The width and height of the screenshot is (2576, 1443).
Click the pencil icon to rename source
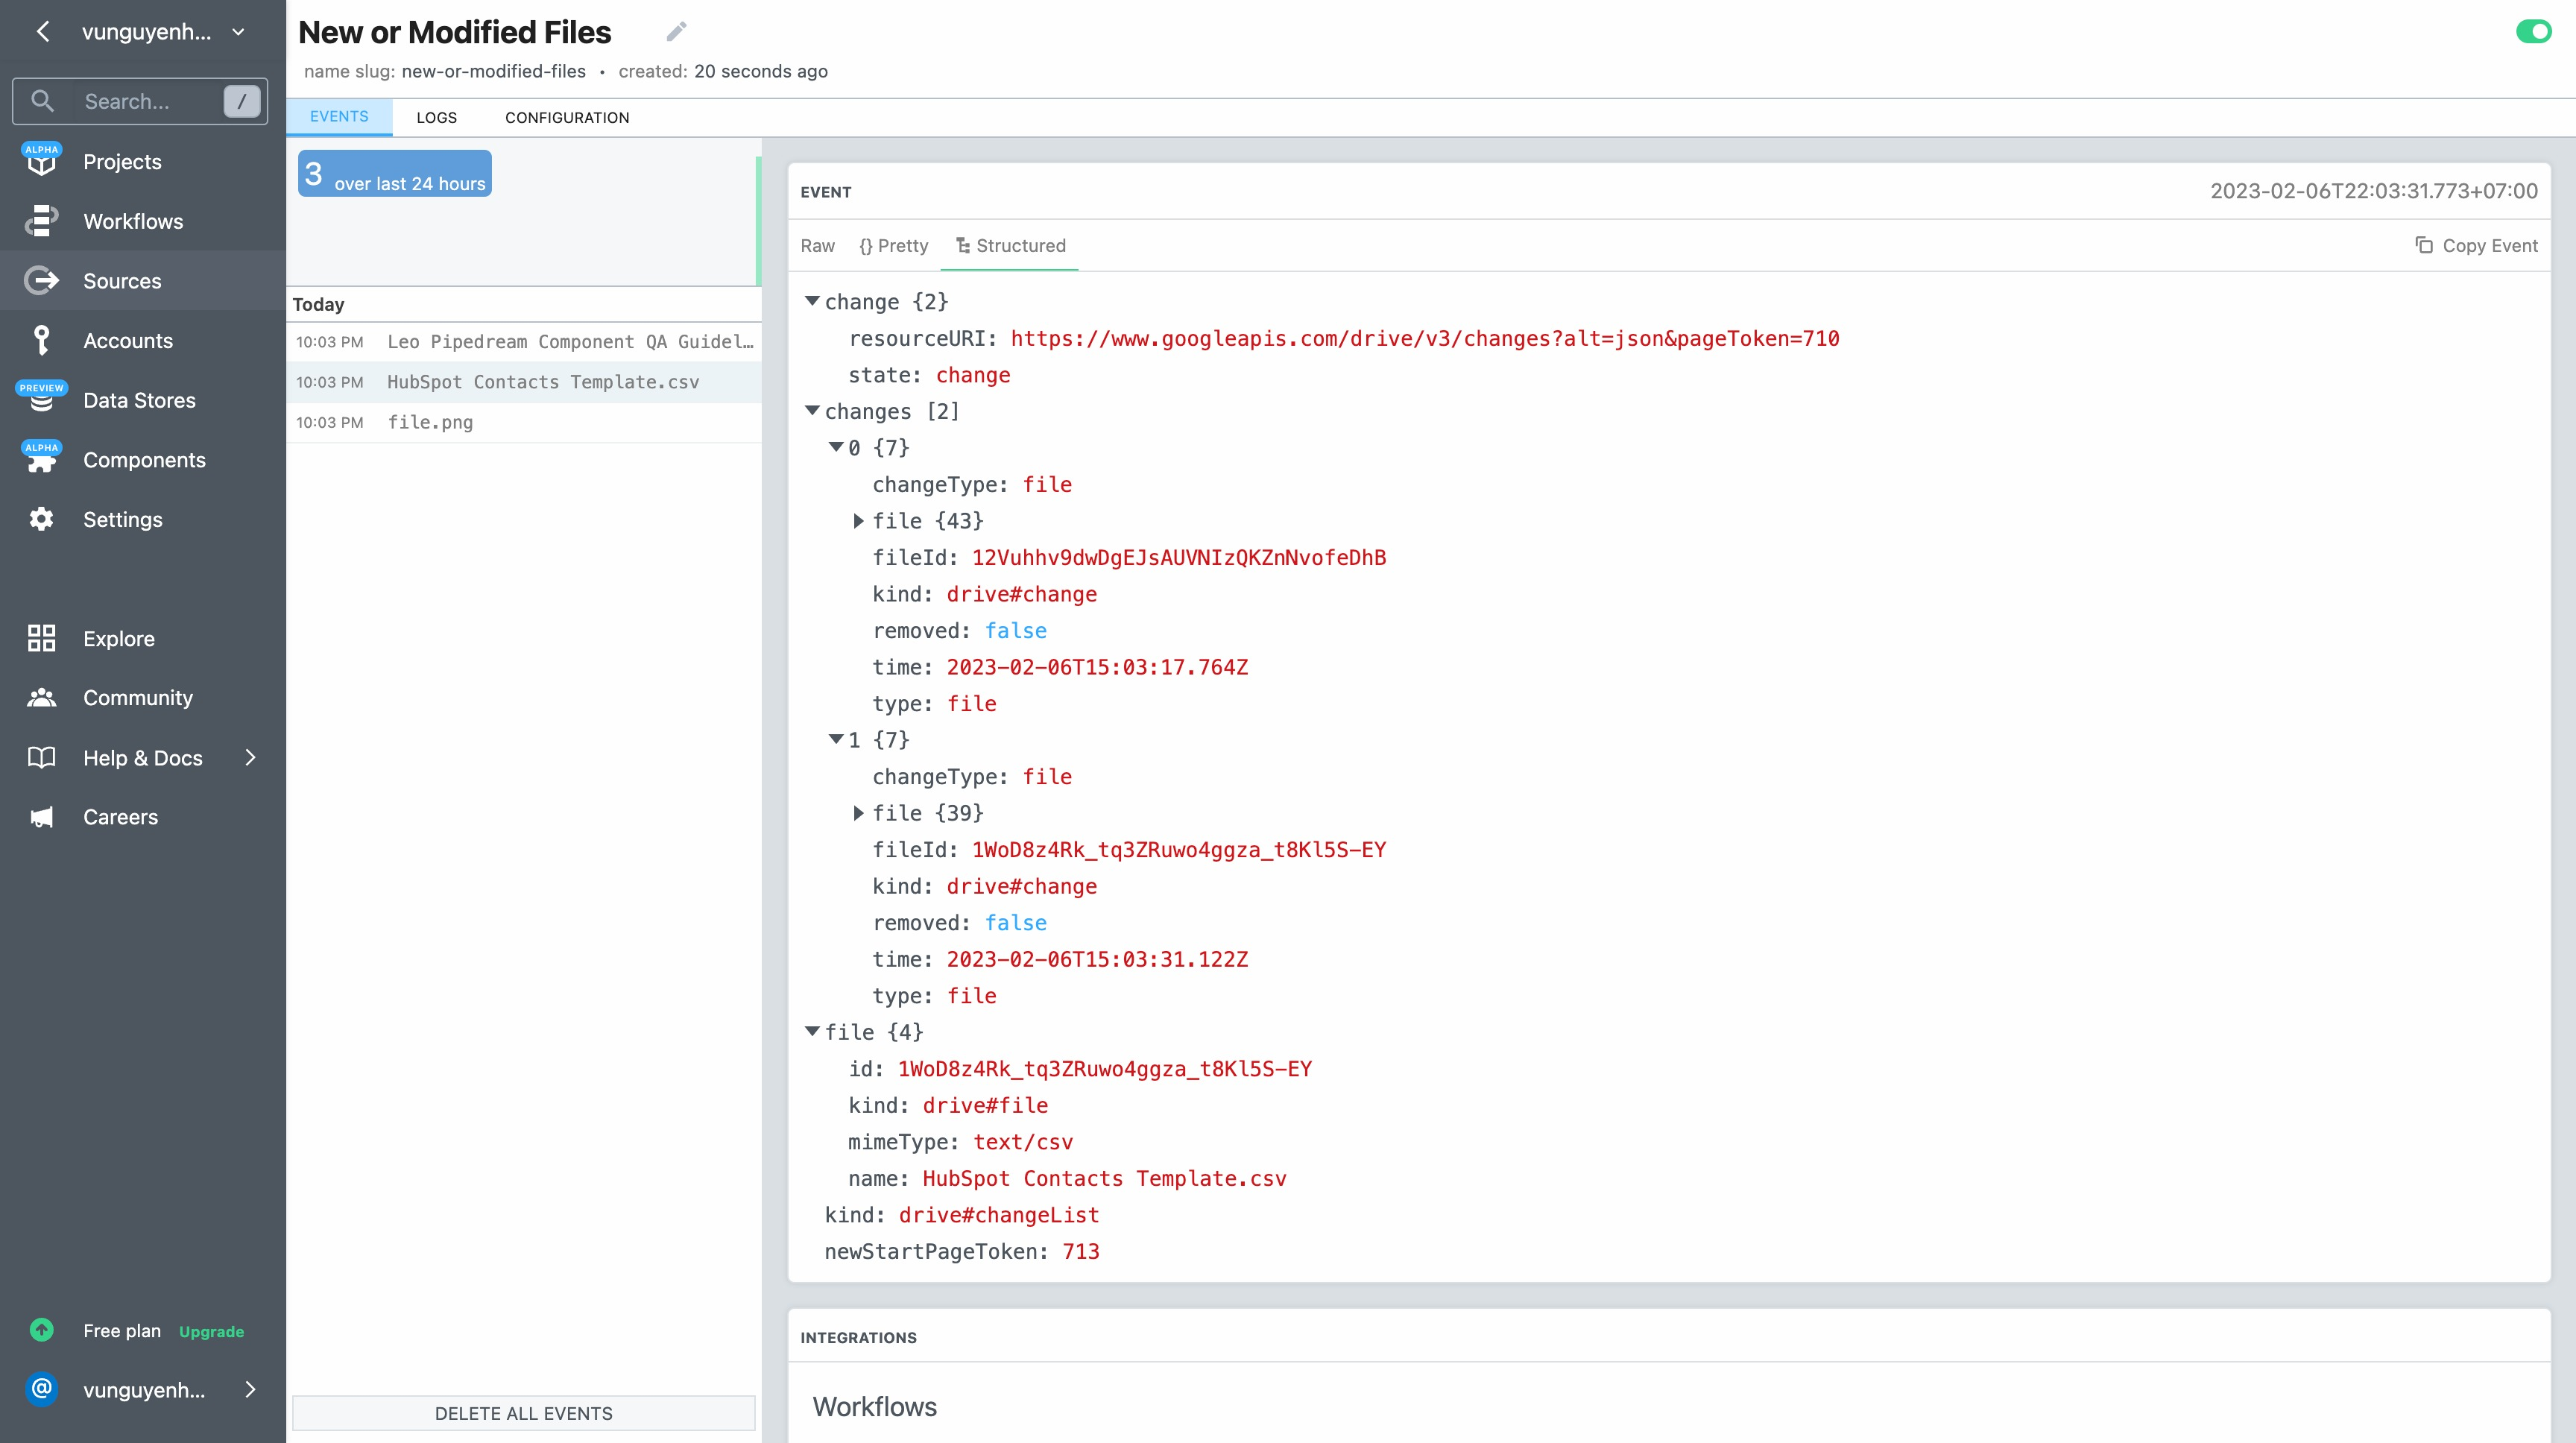(x=676, y=32)
